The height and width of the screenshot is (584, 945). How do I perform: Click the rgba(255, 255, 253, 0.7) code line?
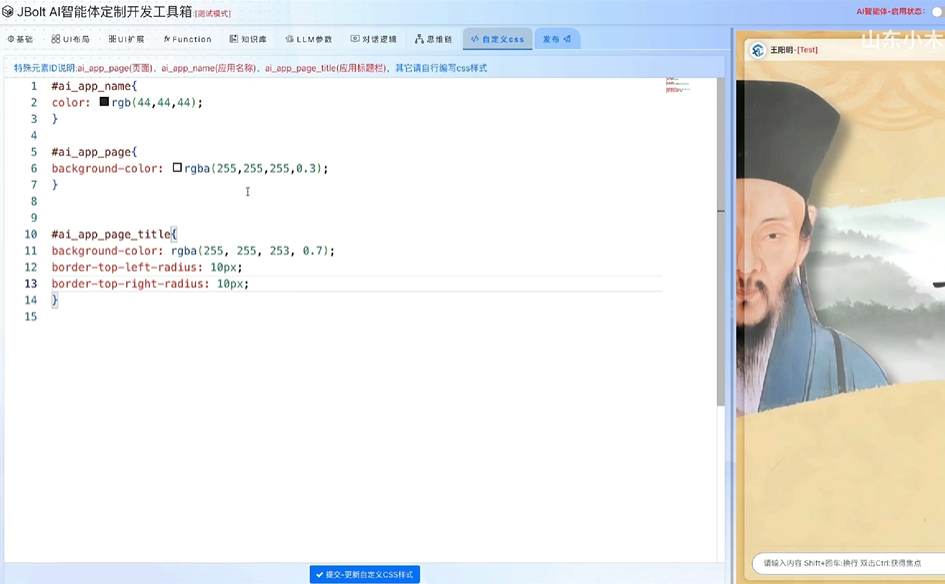click(193, 251)
